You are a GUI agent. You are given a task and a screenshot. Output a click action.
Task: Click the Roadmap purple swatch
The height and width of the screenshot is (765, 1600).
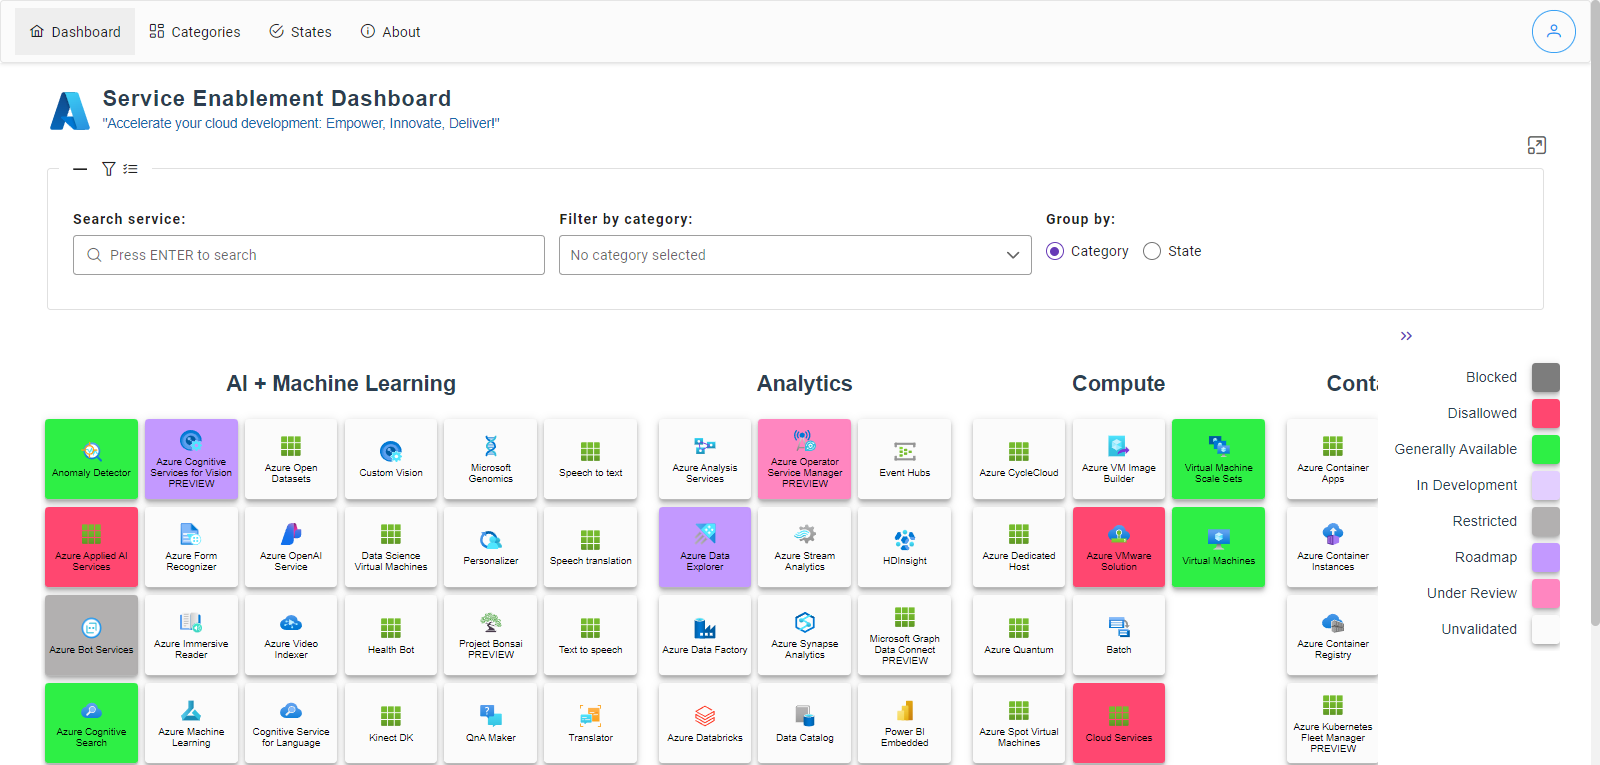tap(1546, 557)
